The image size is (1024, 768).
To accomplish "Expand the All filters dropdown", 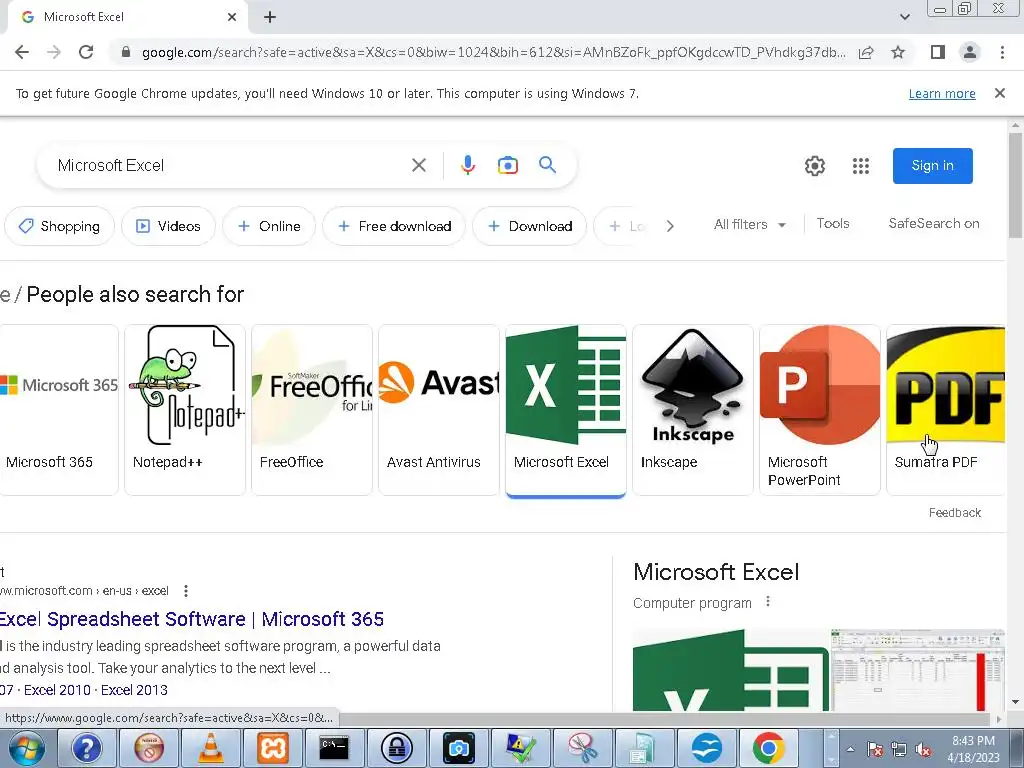I will 749,225.
